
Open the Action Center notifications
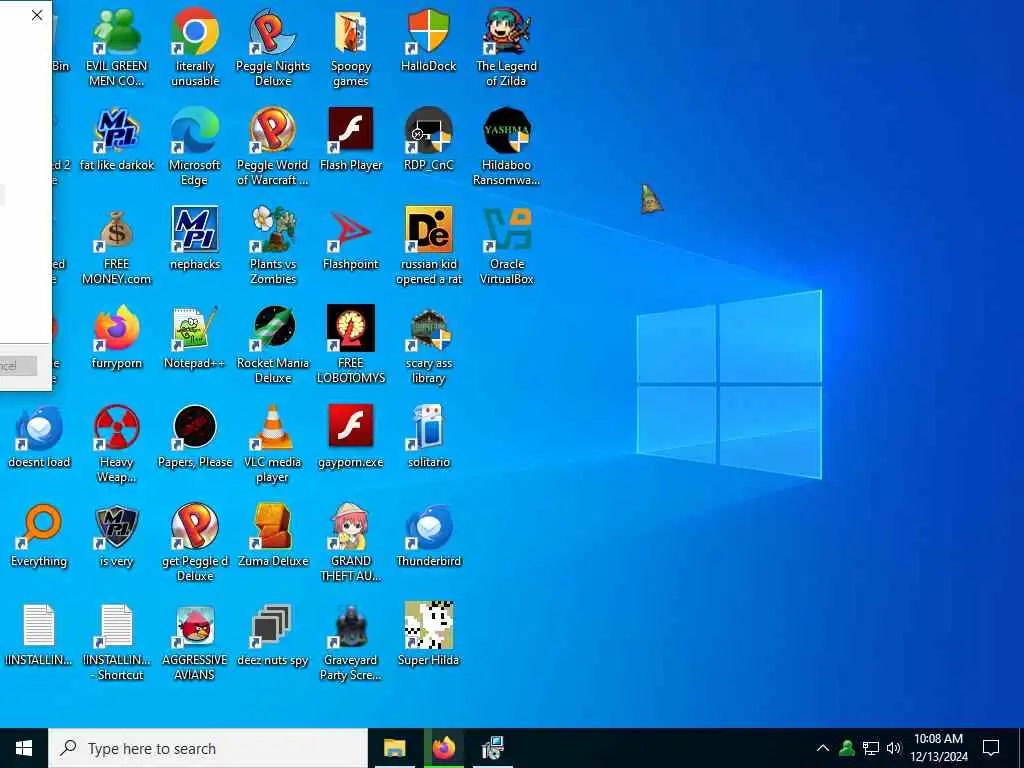click(x=991, y=748)
